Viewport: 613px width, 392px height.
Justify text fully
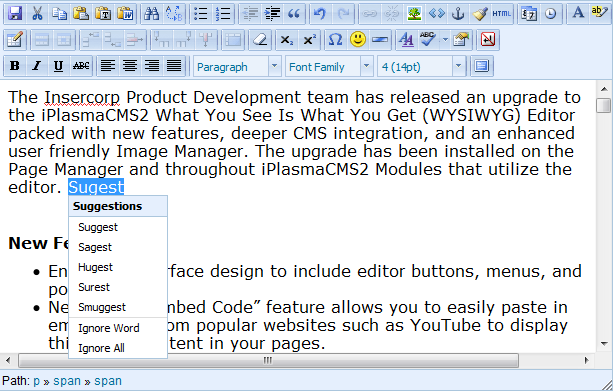174,66
